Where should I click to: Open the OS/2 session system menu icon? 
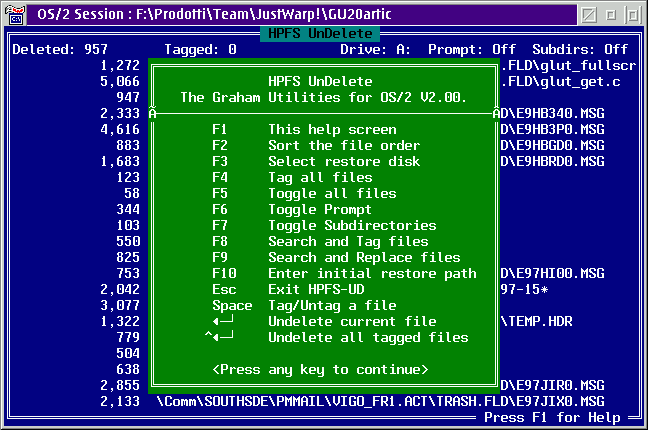(x=14, y=13)
